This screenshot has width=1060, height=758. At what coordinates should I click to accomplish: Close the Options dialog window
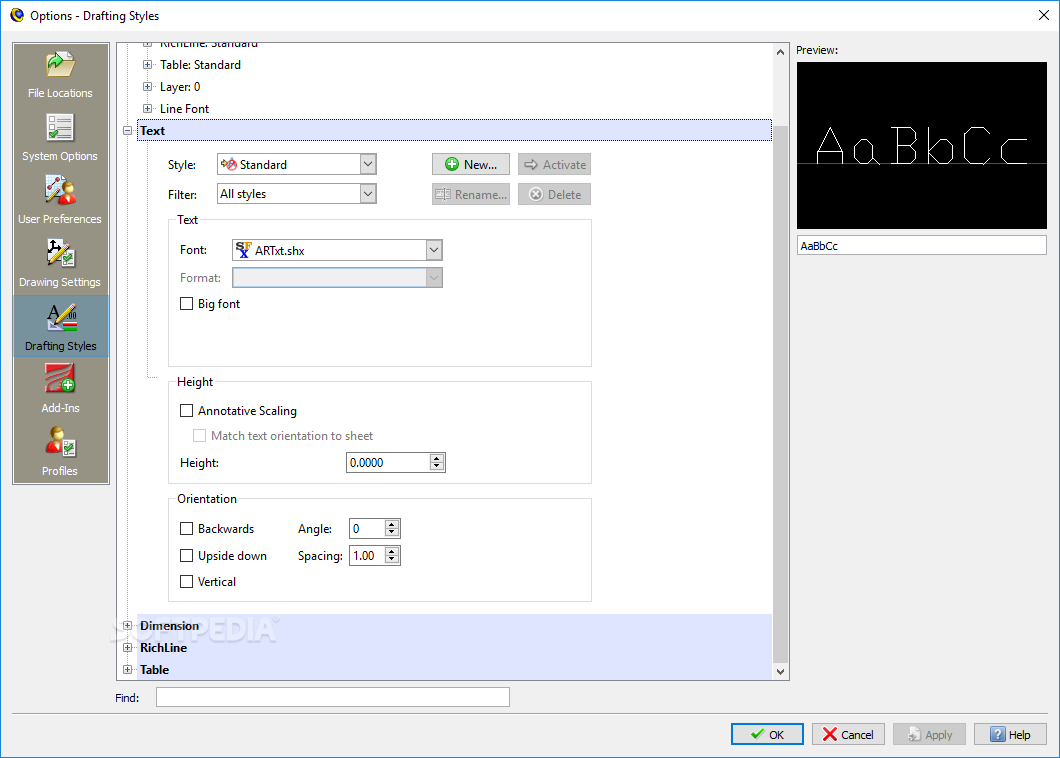[1044, 16]
